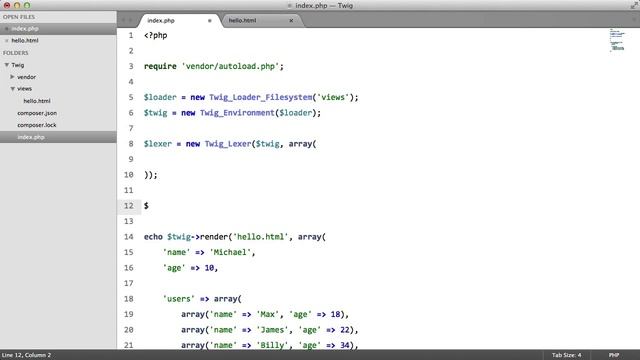Collapse the views folder
The width and height of the screenshot is (640, 360).
[12, 89]
